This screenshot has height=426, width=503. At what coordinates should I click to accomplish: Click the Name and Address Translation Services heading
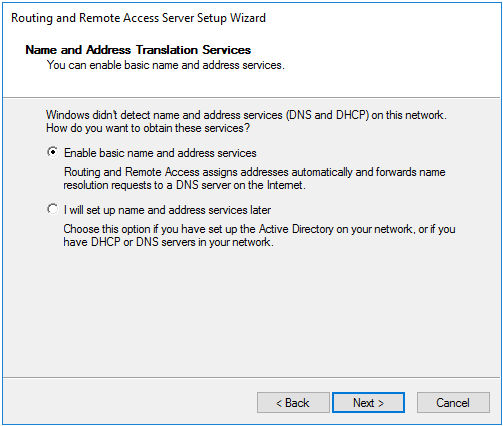[x=138, y=50]
